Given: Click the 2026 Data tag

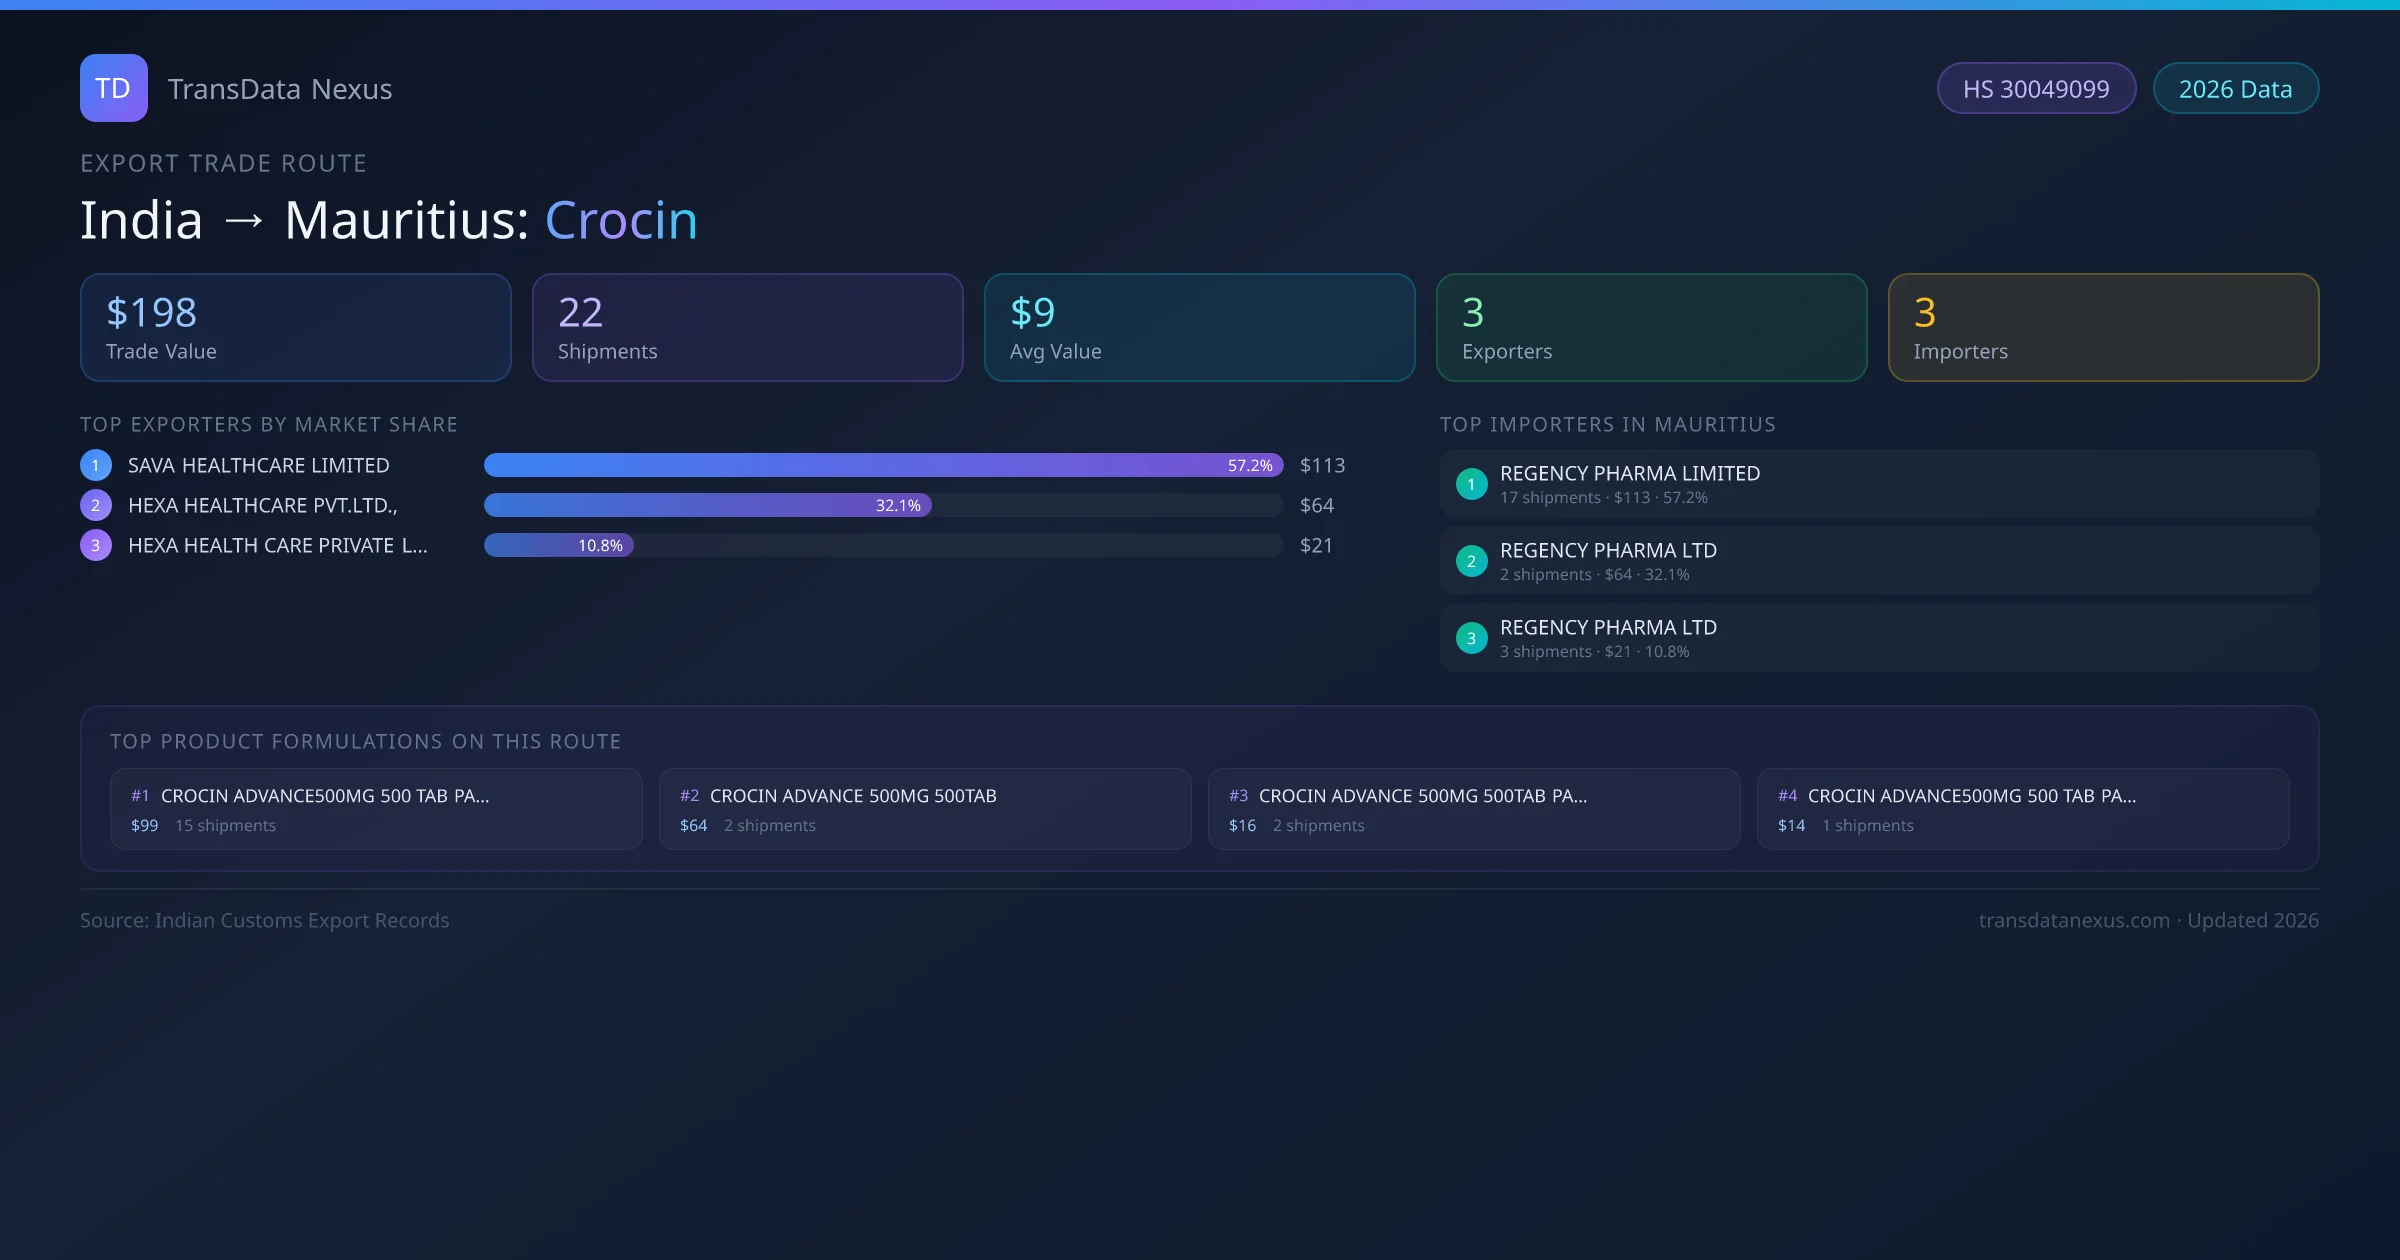Looking at the screenshot, I should (2235, 89).
